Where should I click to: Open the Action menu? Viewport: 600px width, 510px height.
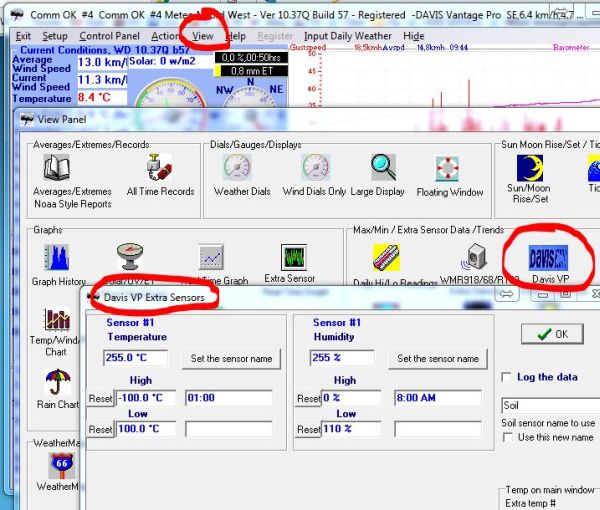click(x=165, y=36)
